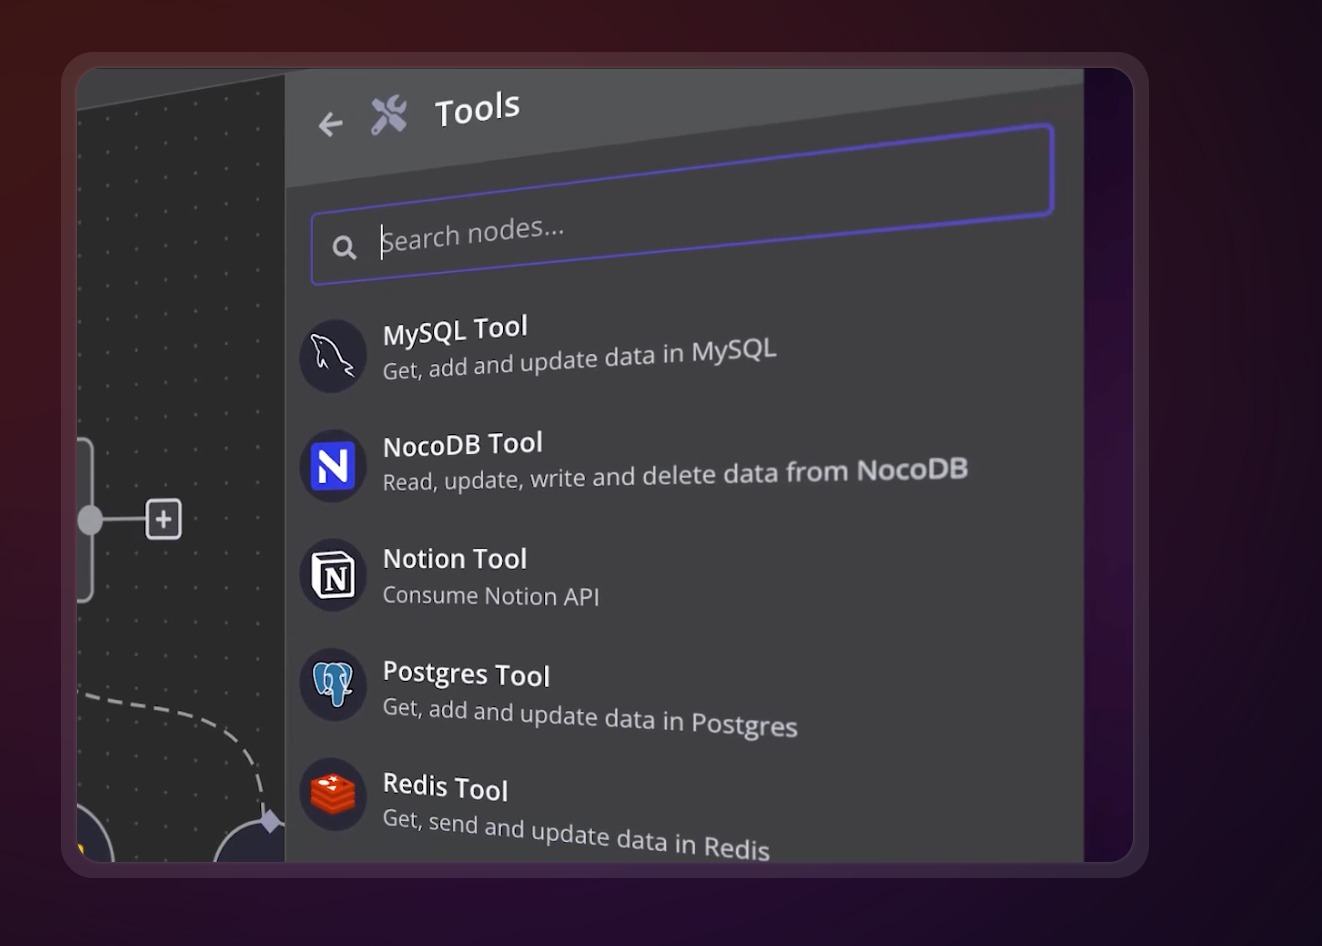The image size is (1322, 946).
Task: Select the Postgres elephant icon
Action: click(333, 685)
